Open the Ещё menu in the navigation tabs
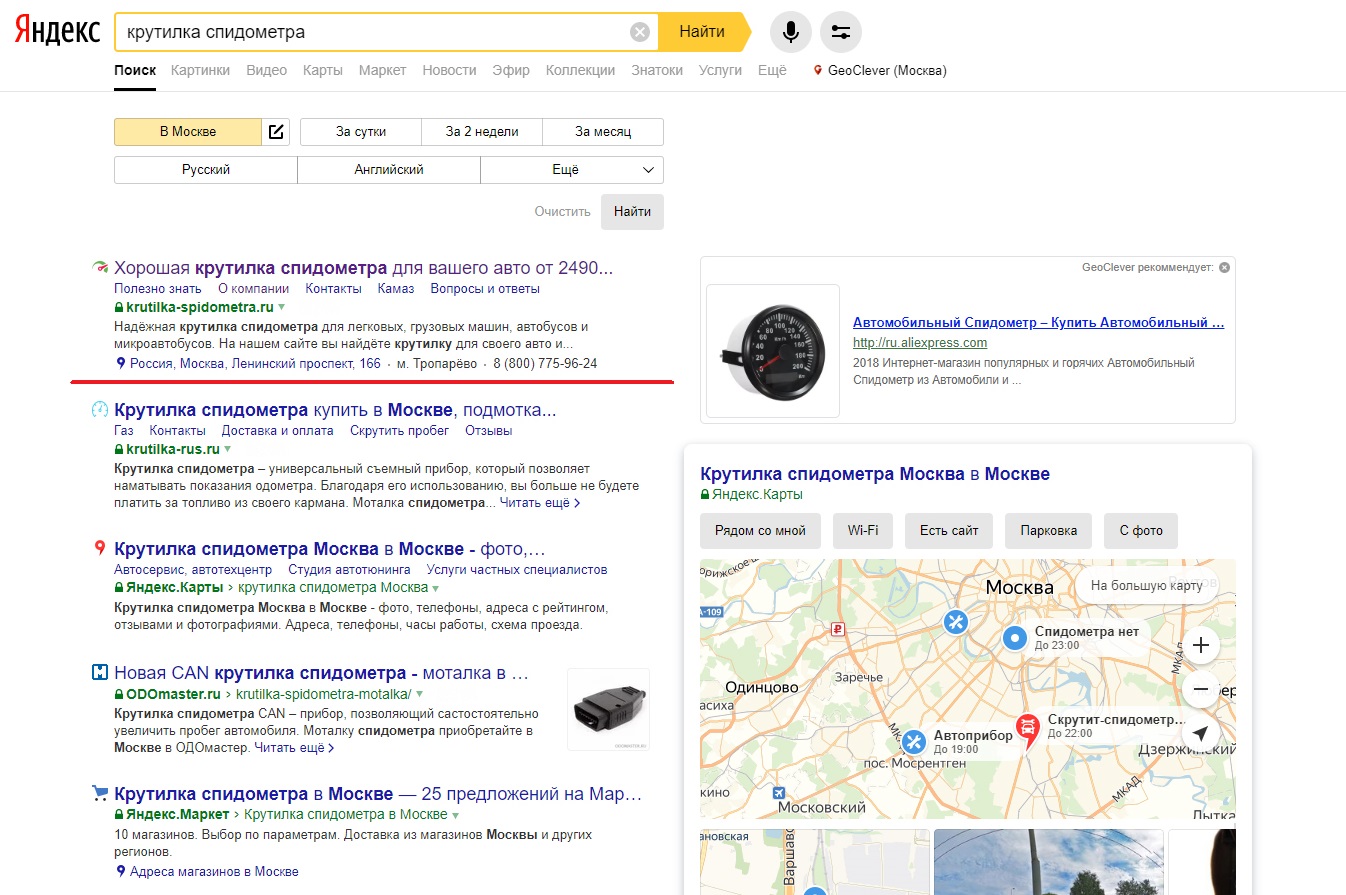The image size is (1346, 895). (x=772, y=70)
